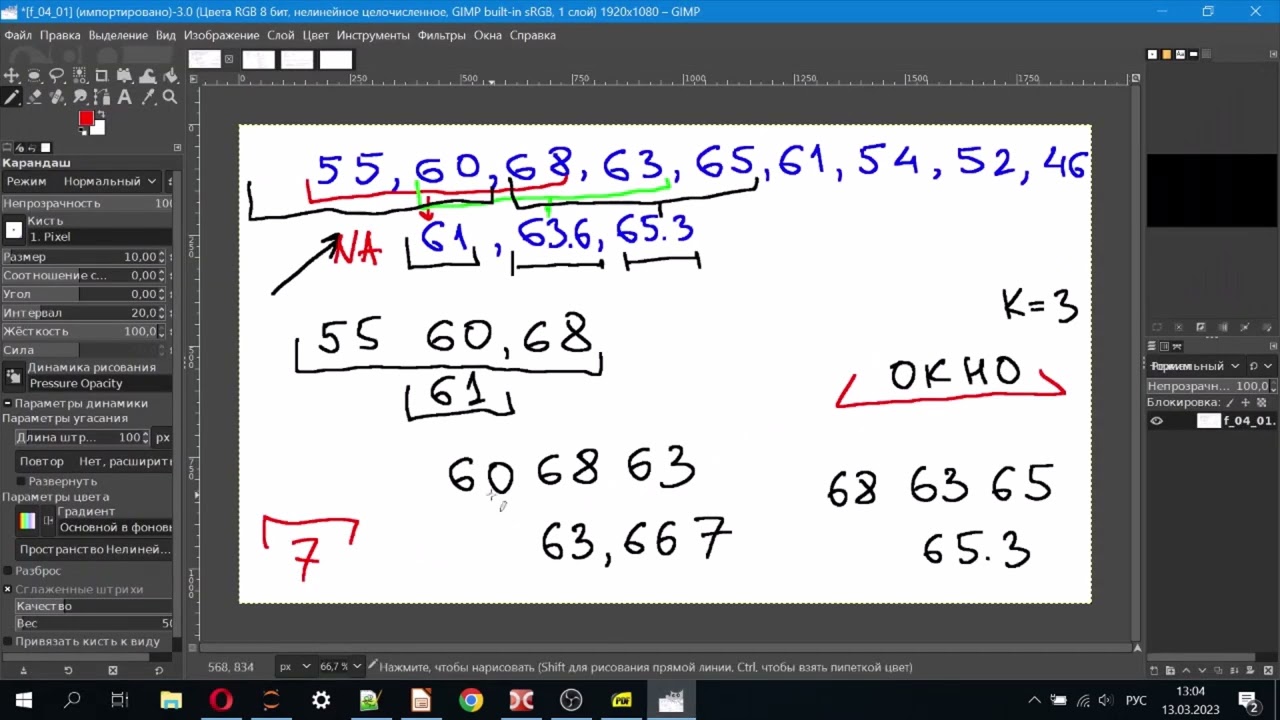The height and width of the screenshot is (720, 1280).
Task: Open the Windows Start menu
Action: (23, 700)
